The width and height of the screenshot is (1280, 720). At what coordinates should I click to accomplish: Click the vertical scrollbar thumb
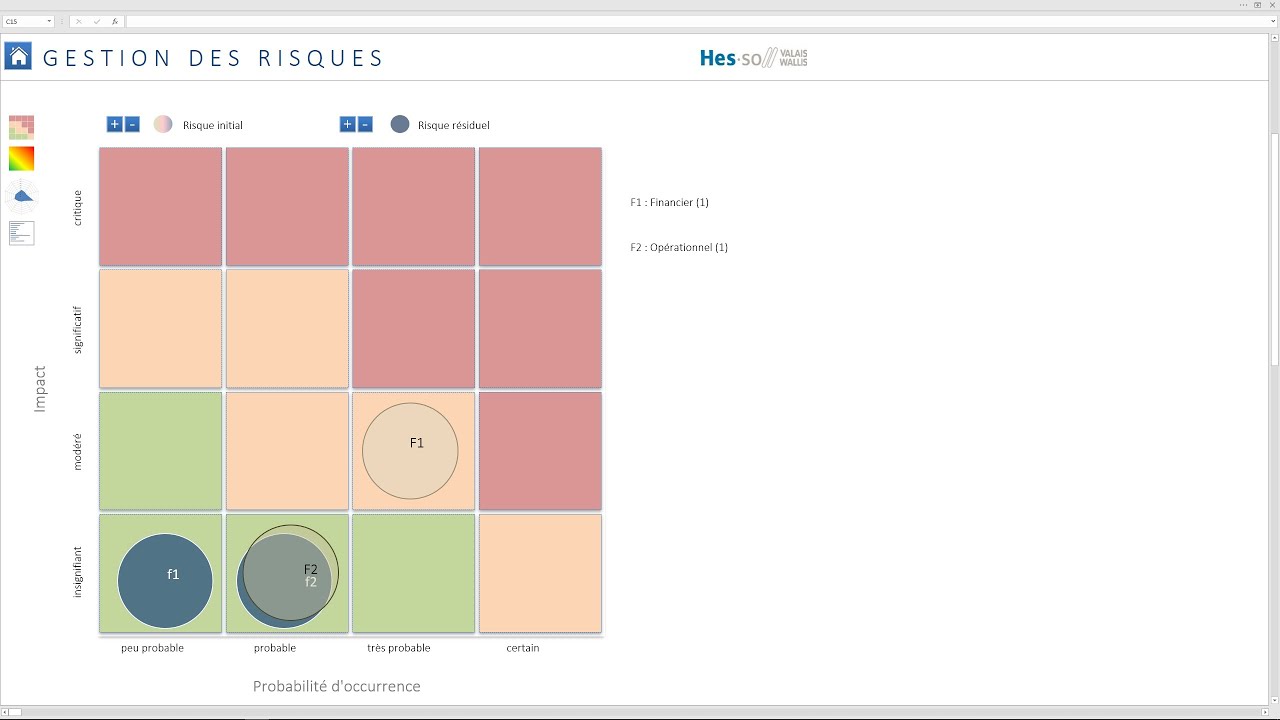(1274, 248)
